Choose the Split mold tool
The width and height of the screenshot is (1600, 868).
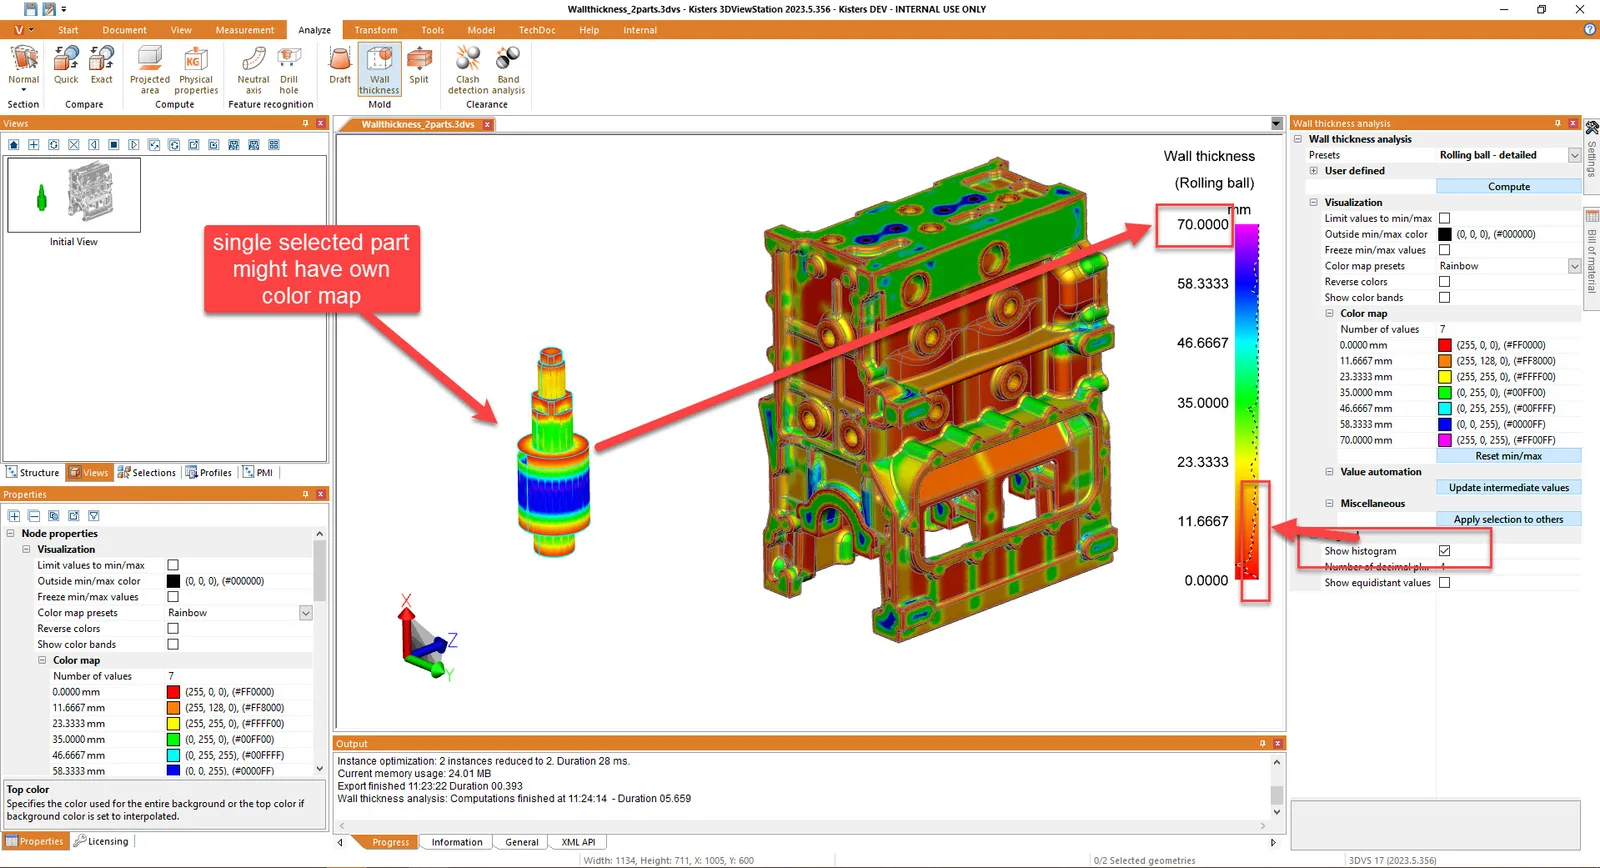pyautogui.click(x=419, y=66)
